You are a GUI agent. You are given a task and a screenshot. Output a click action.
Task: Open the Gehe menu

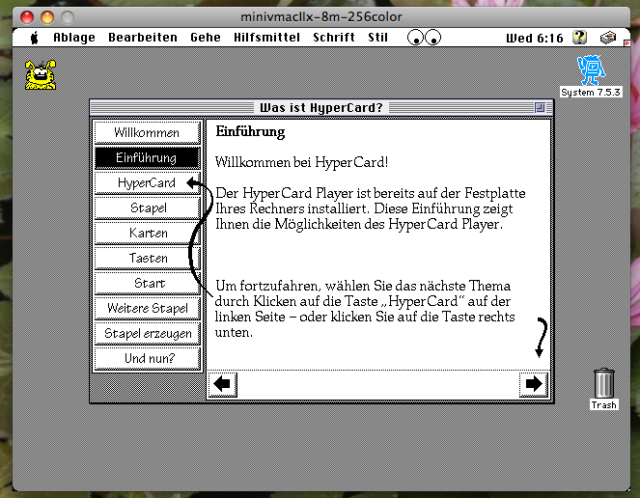pos(205,38)
